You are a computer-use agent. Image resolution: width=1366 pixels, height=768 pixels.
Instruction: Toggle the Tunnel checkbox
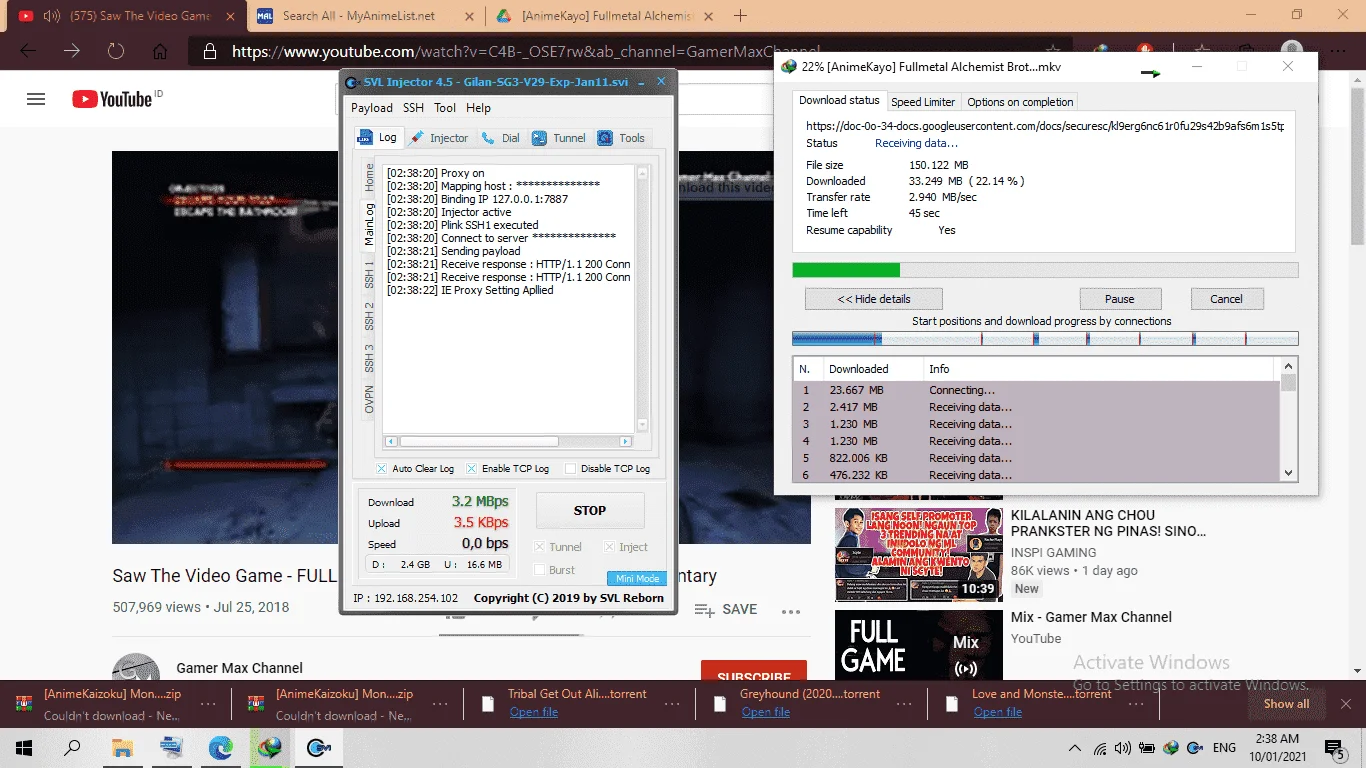point(540,547)
